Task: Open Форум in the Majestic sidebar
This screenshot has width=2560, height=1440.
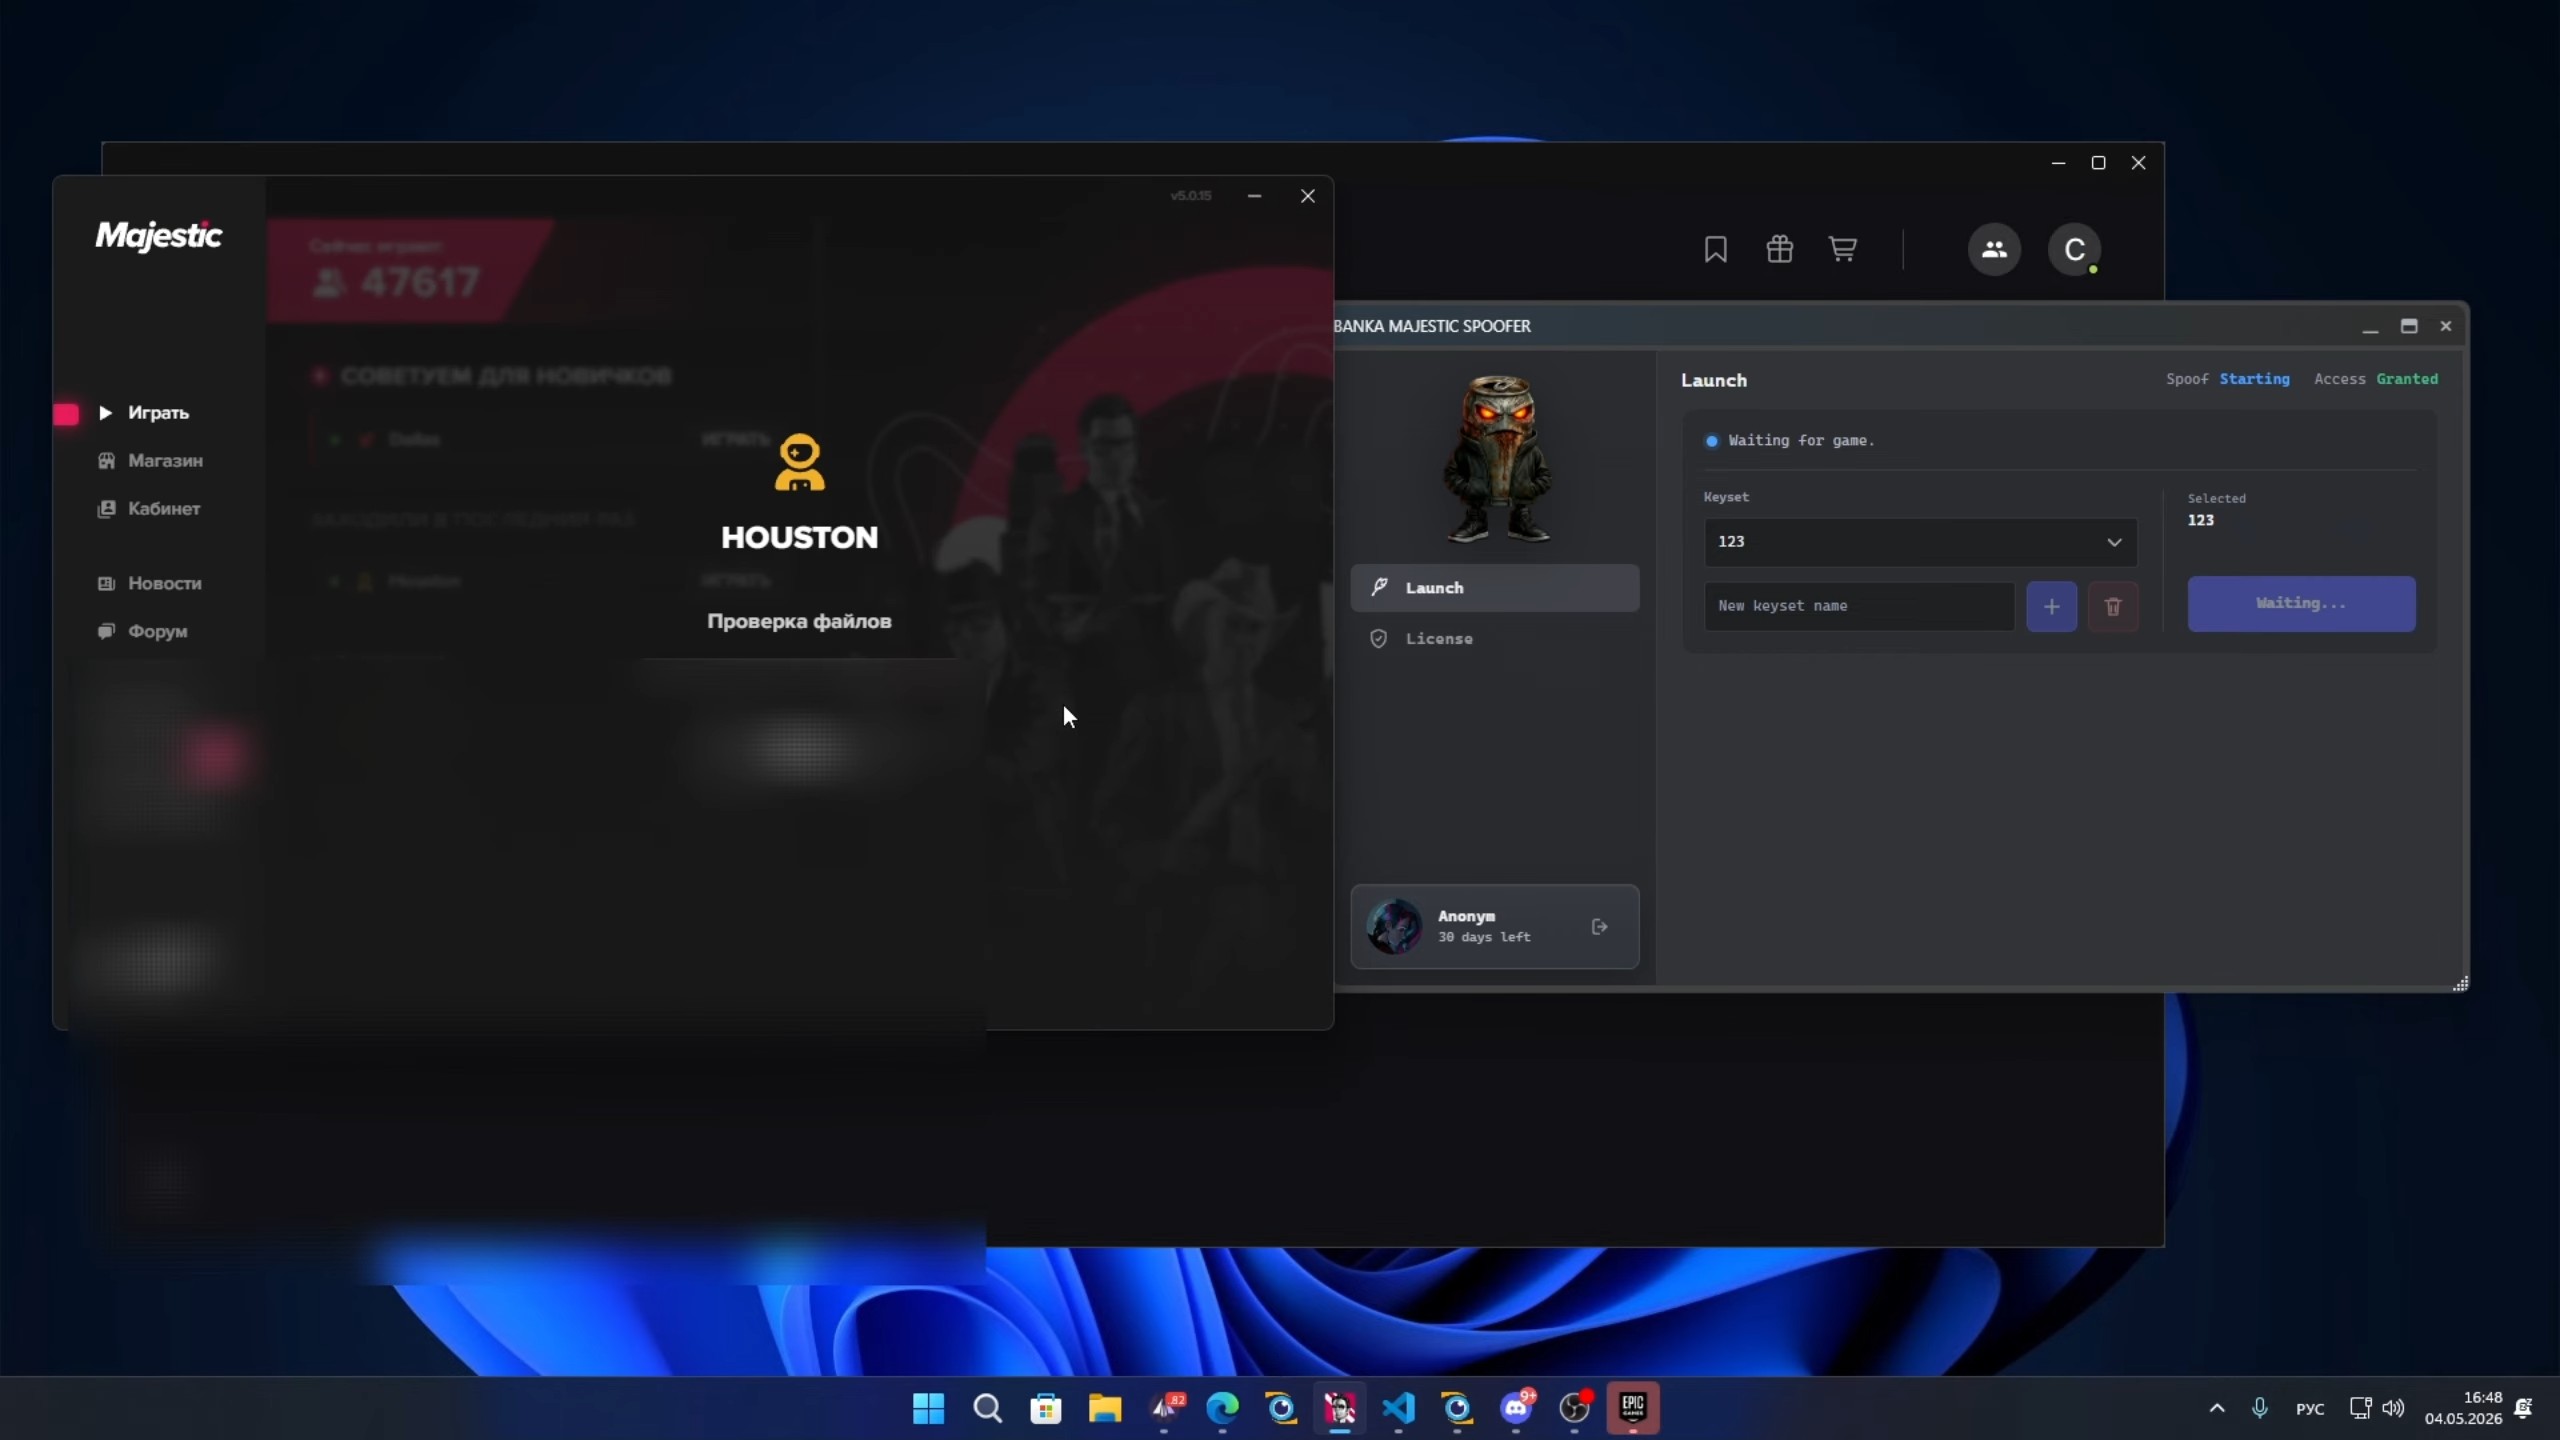Action: tap(142, 632)
